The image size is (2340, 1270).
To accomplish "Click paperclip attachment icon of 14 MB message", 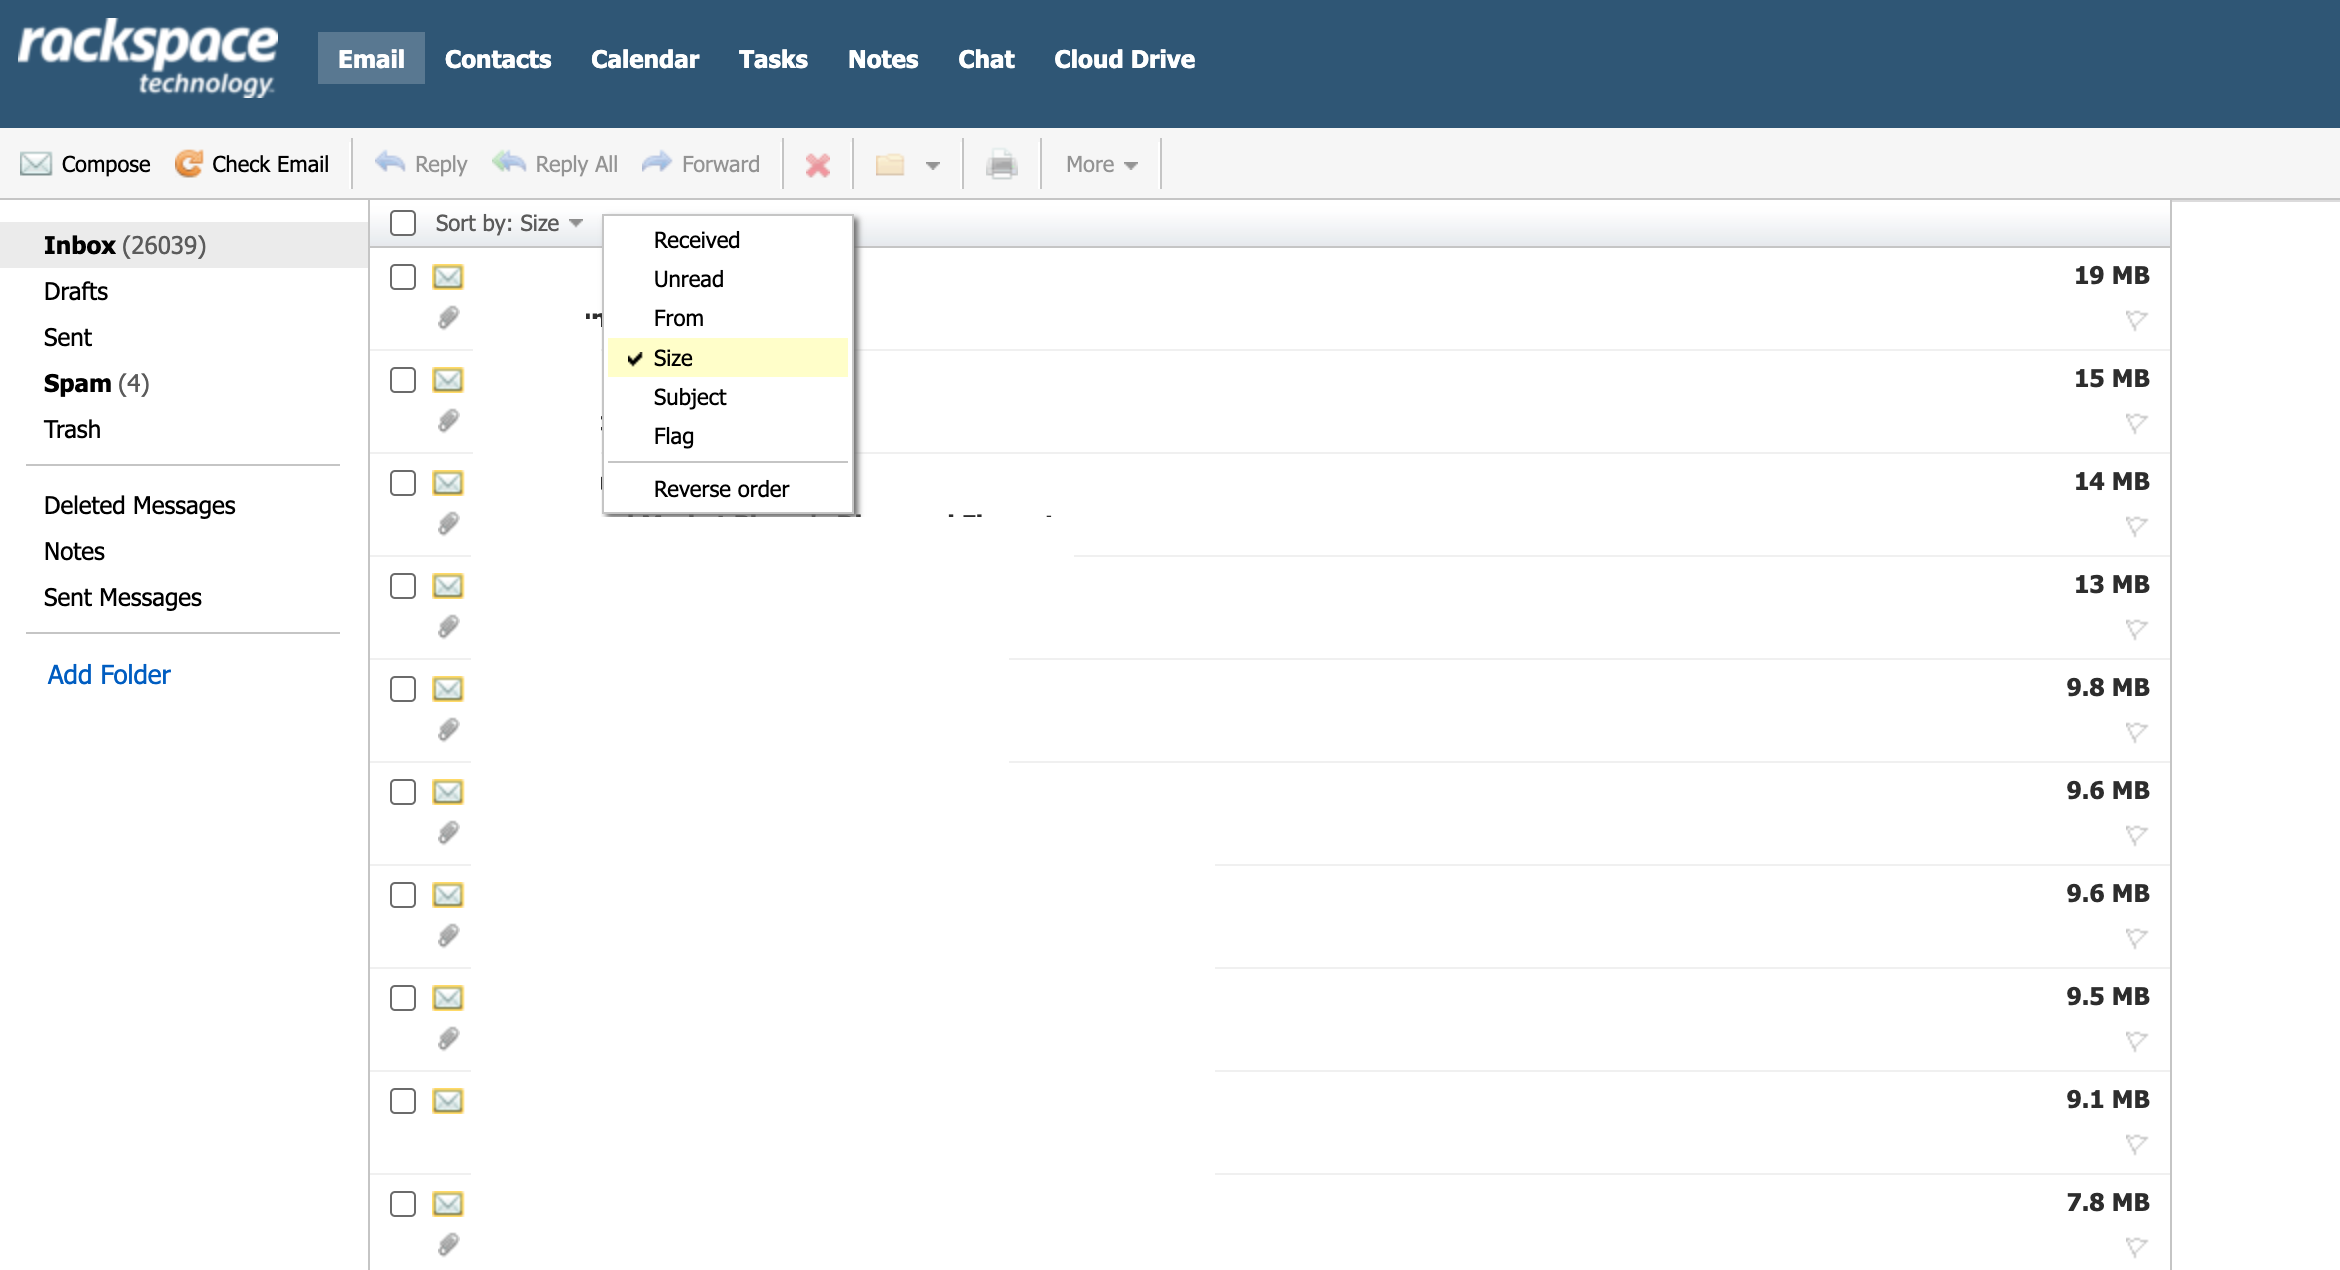I will tap(449, 524).
